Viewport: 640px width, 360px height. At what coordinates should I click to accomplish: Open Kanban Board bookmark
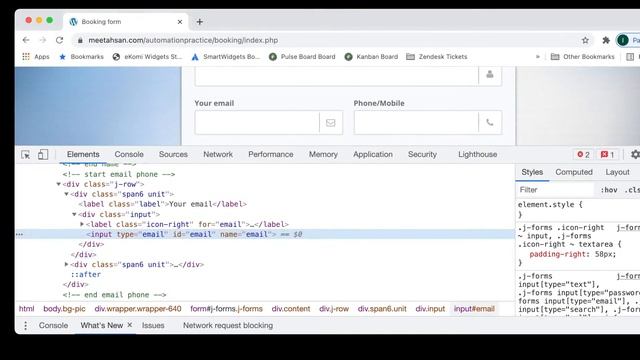pos(371,57)
